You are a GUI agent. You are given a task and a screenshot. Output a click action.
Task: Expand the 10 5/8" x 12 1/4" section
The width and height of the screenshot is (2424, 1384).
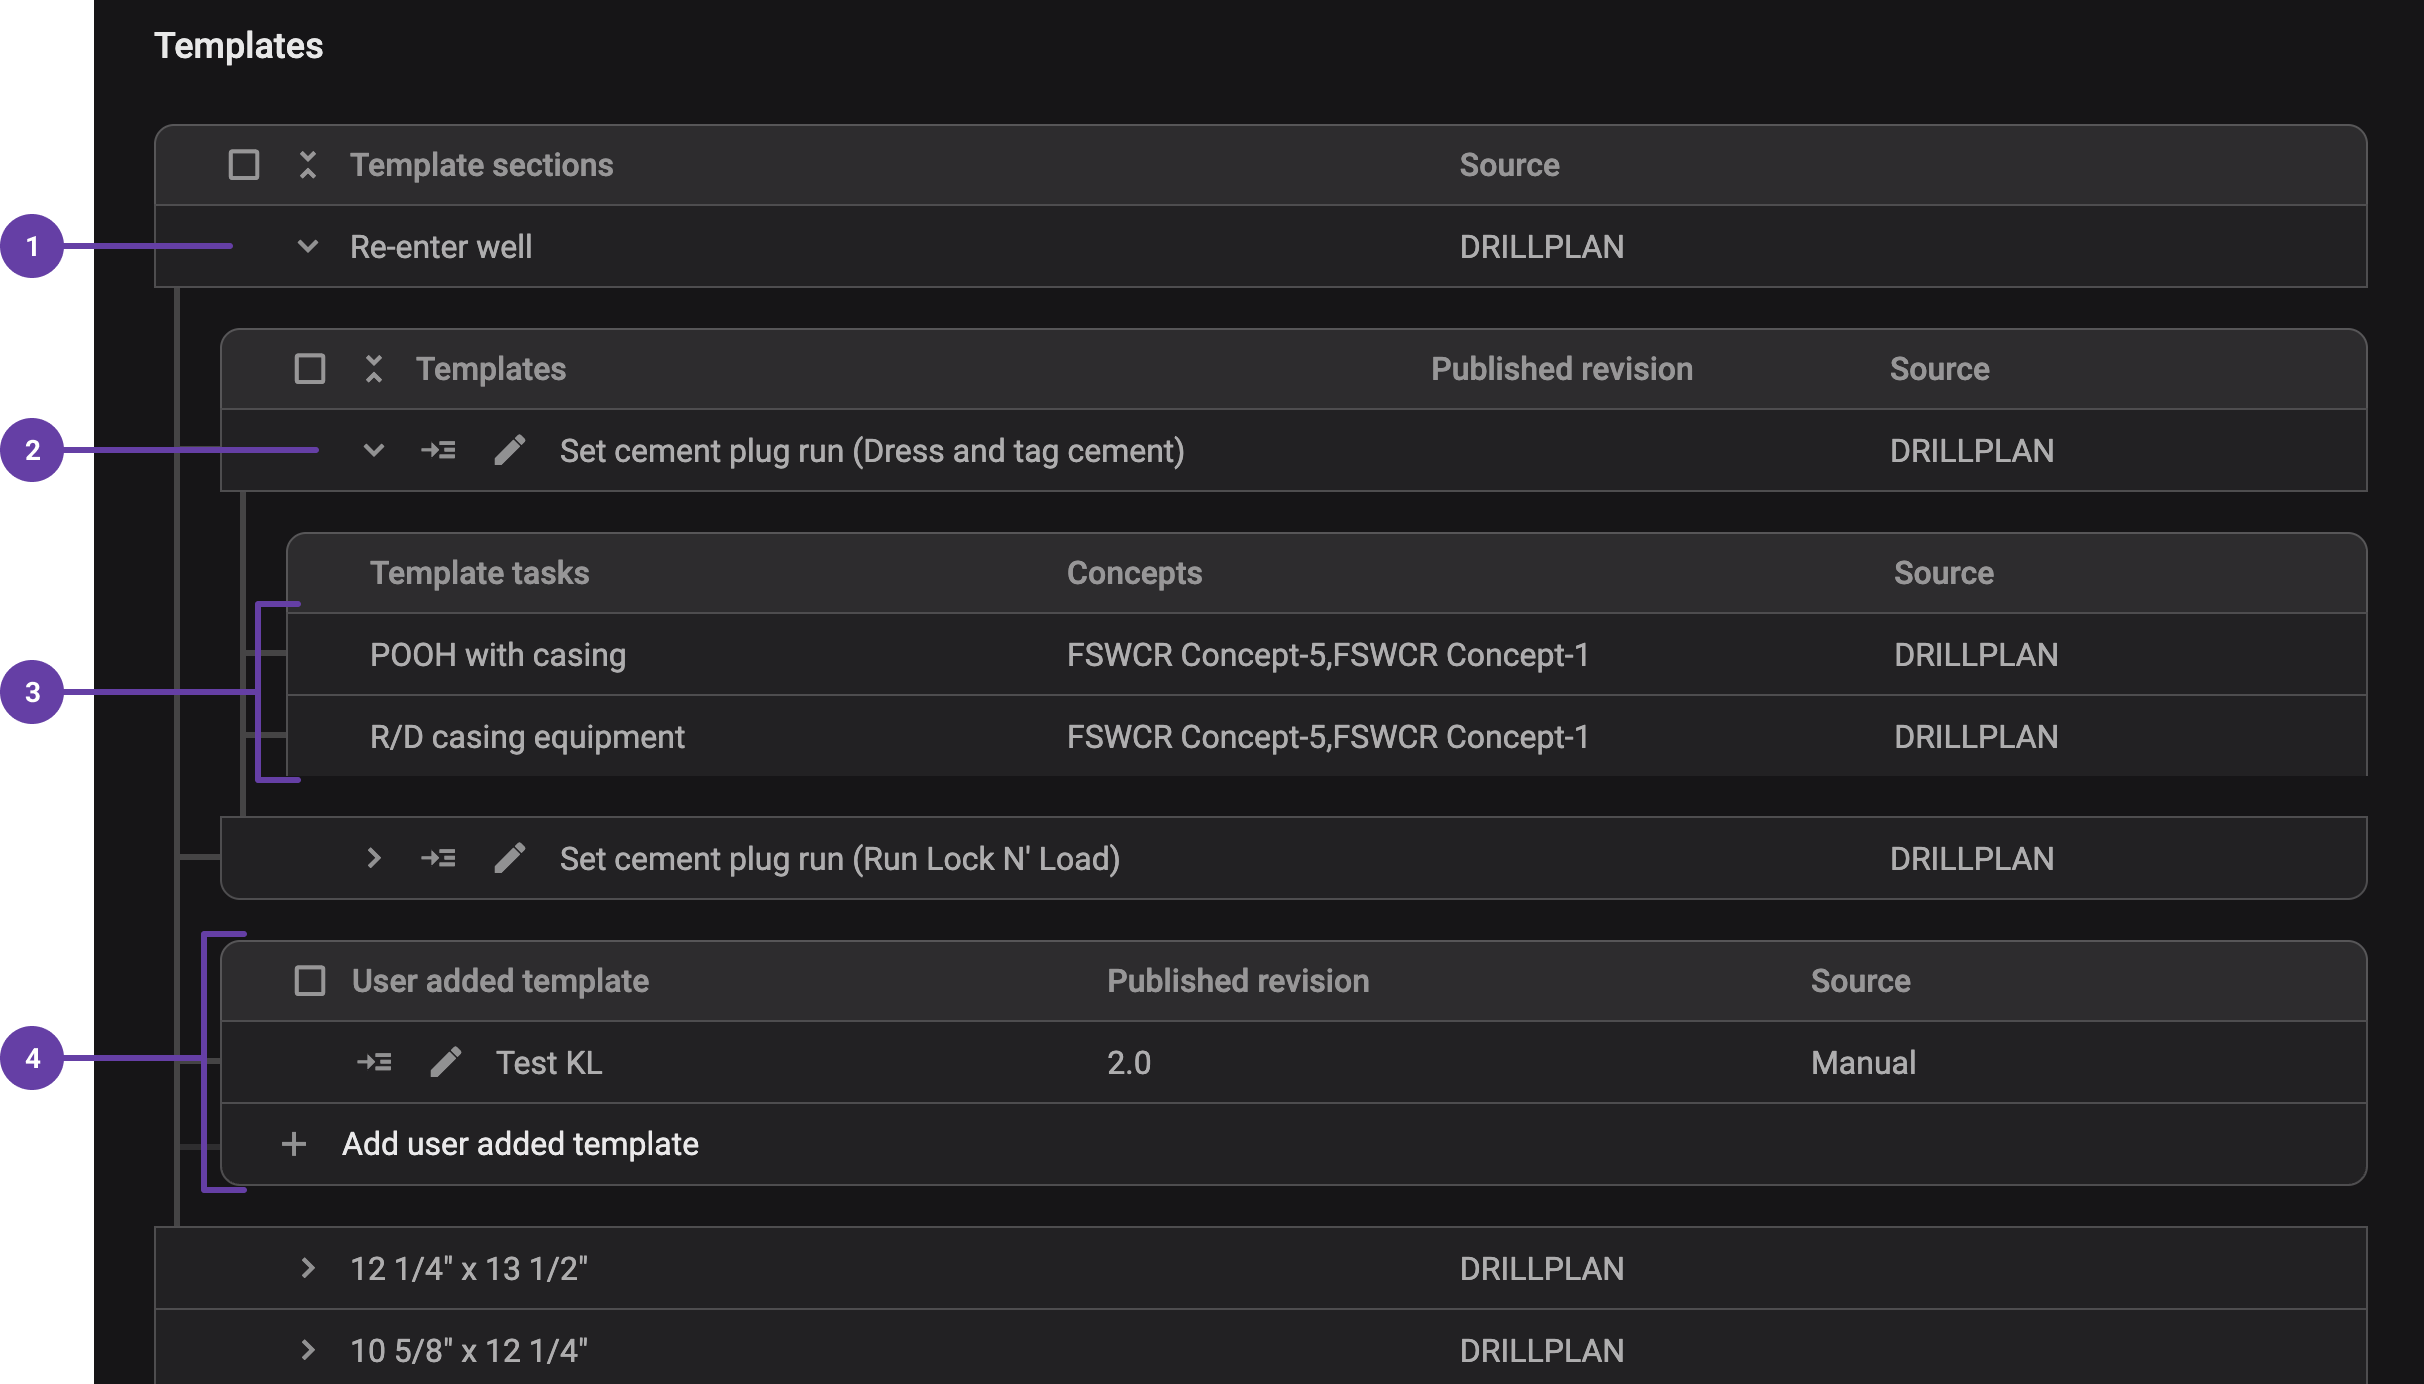[307, 1350]
